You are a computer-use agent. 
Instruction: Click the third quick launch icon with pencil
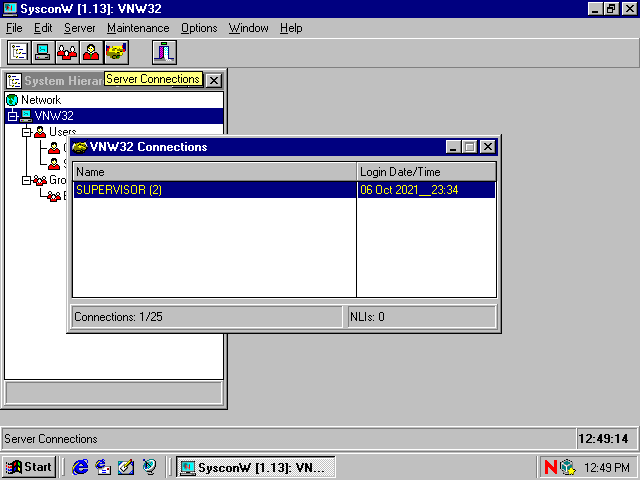point(126,467)
